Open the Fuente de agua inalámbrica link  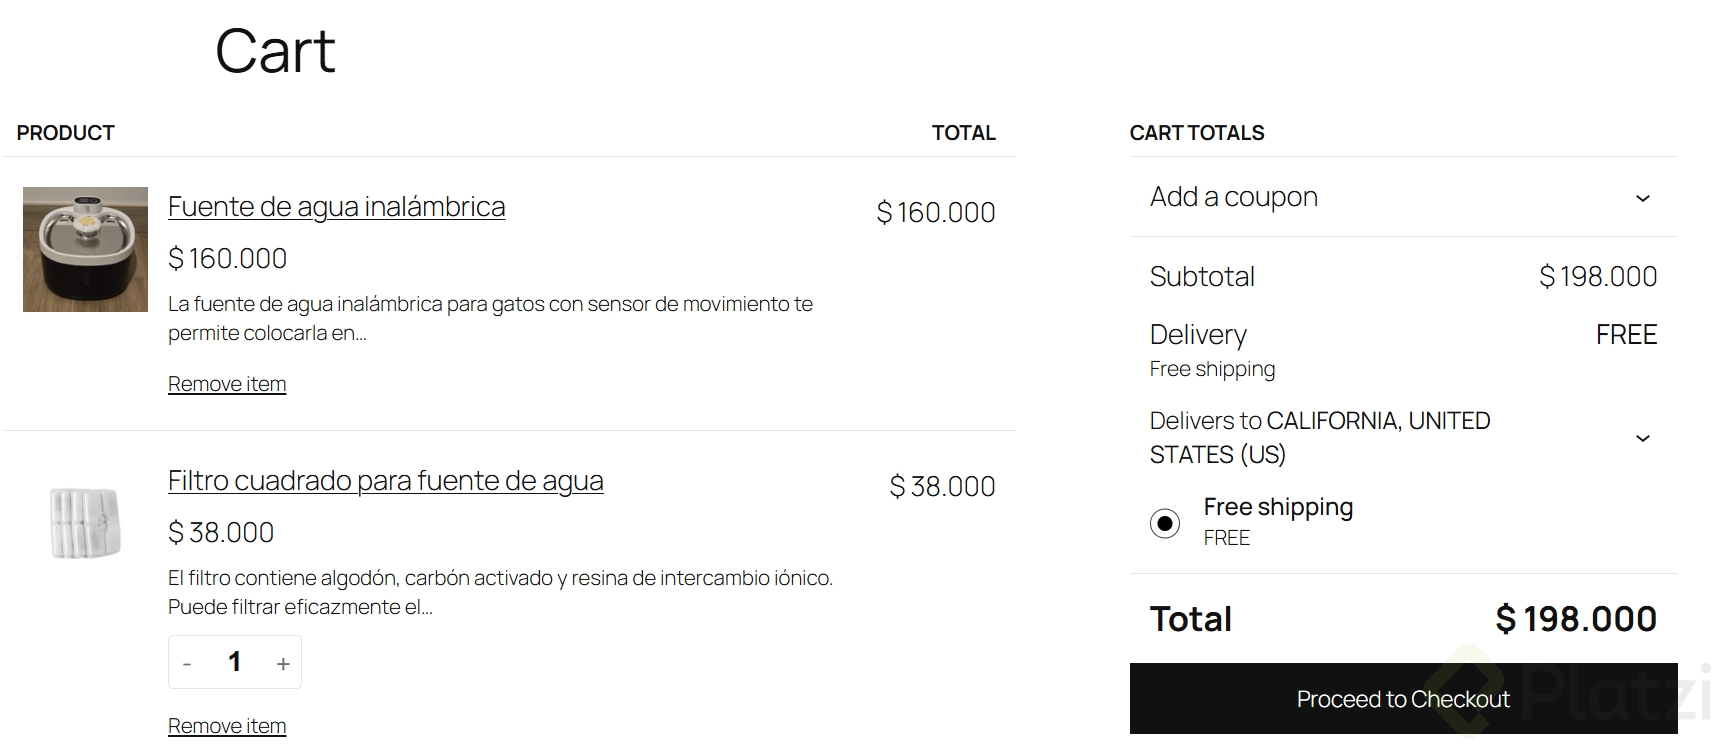[336, 207]
